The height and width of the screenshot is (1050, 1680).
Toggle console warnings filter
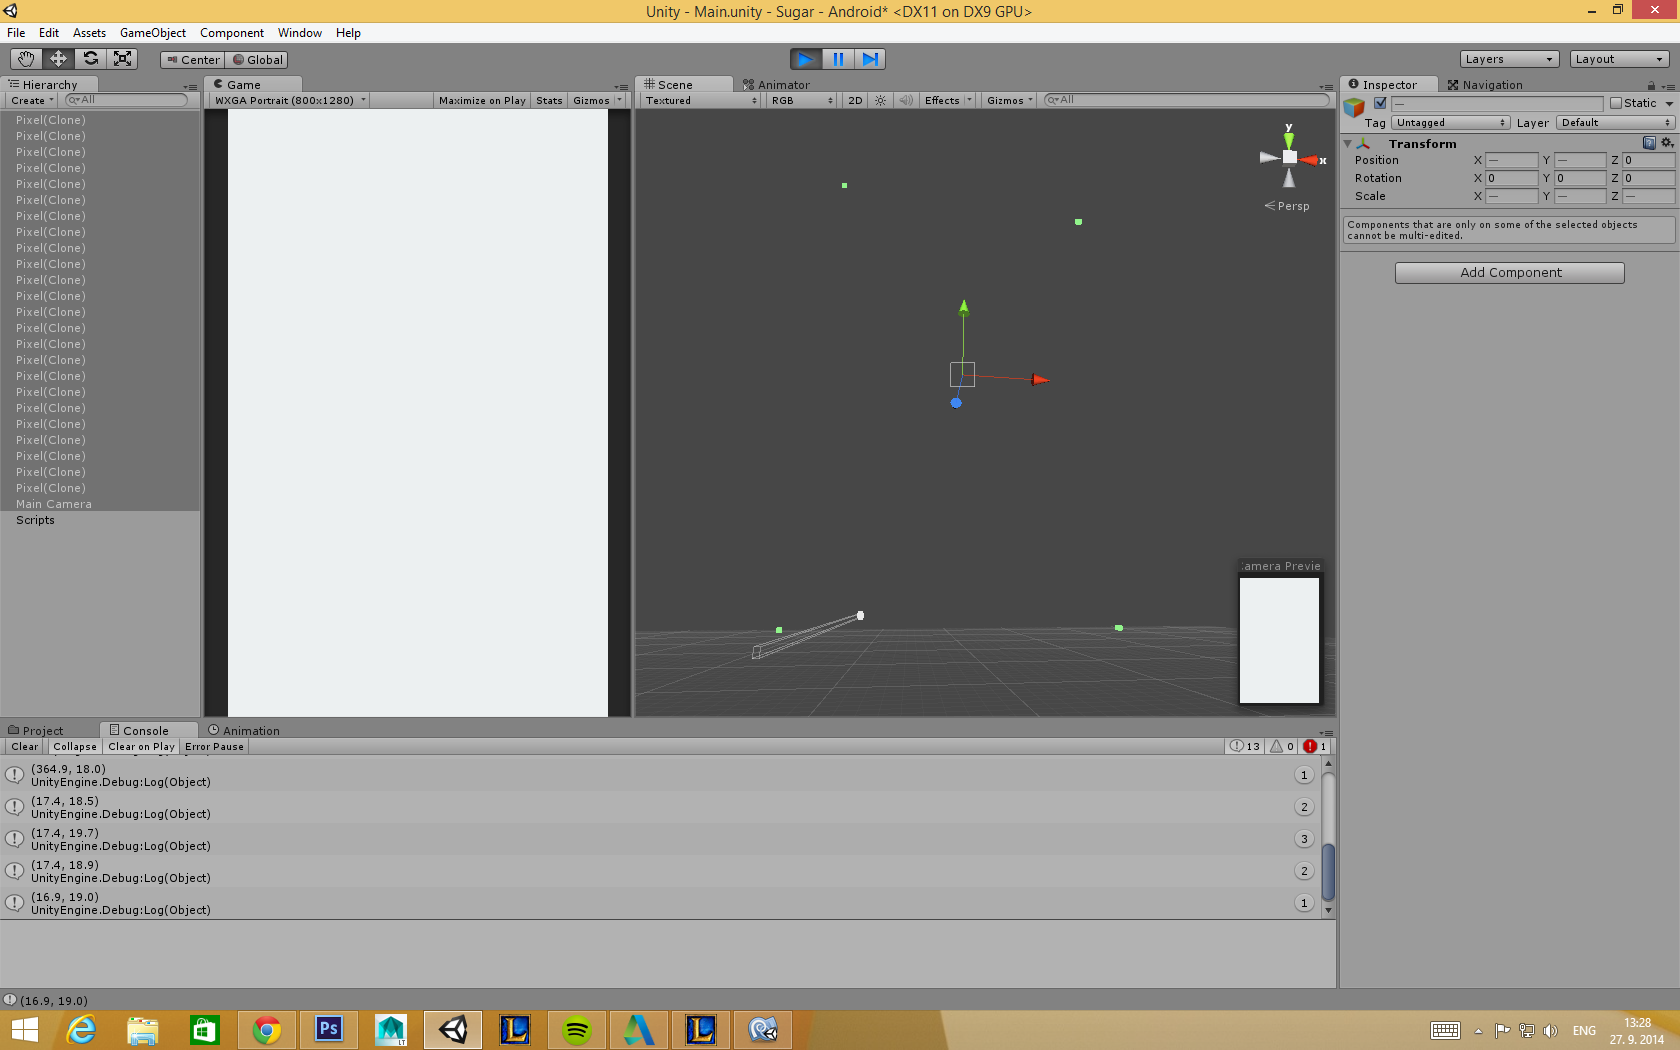click(1283, 746)
